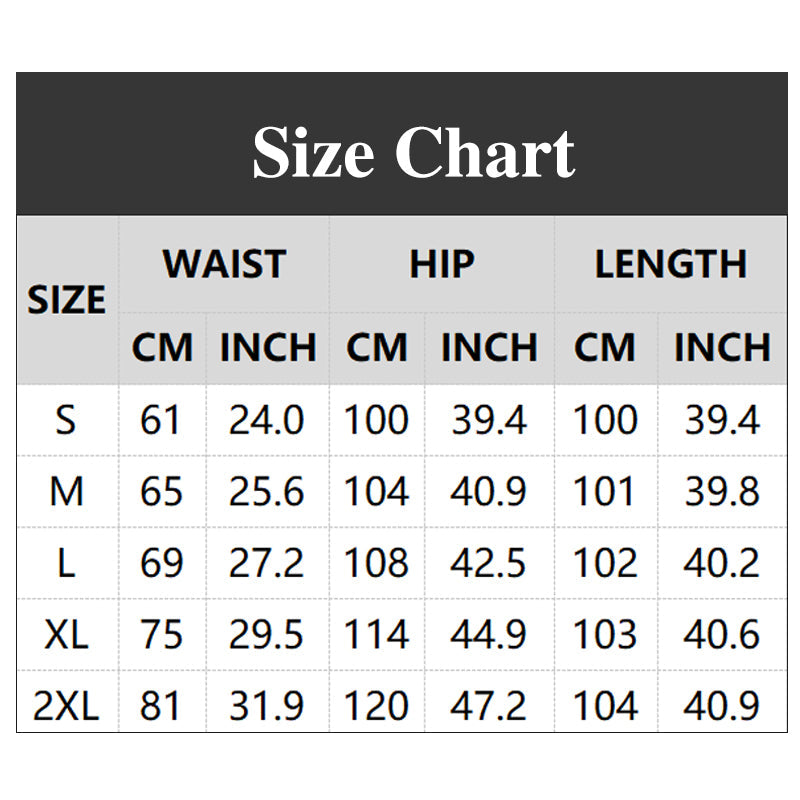Choose the 2XL size row label

(66, 707)
